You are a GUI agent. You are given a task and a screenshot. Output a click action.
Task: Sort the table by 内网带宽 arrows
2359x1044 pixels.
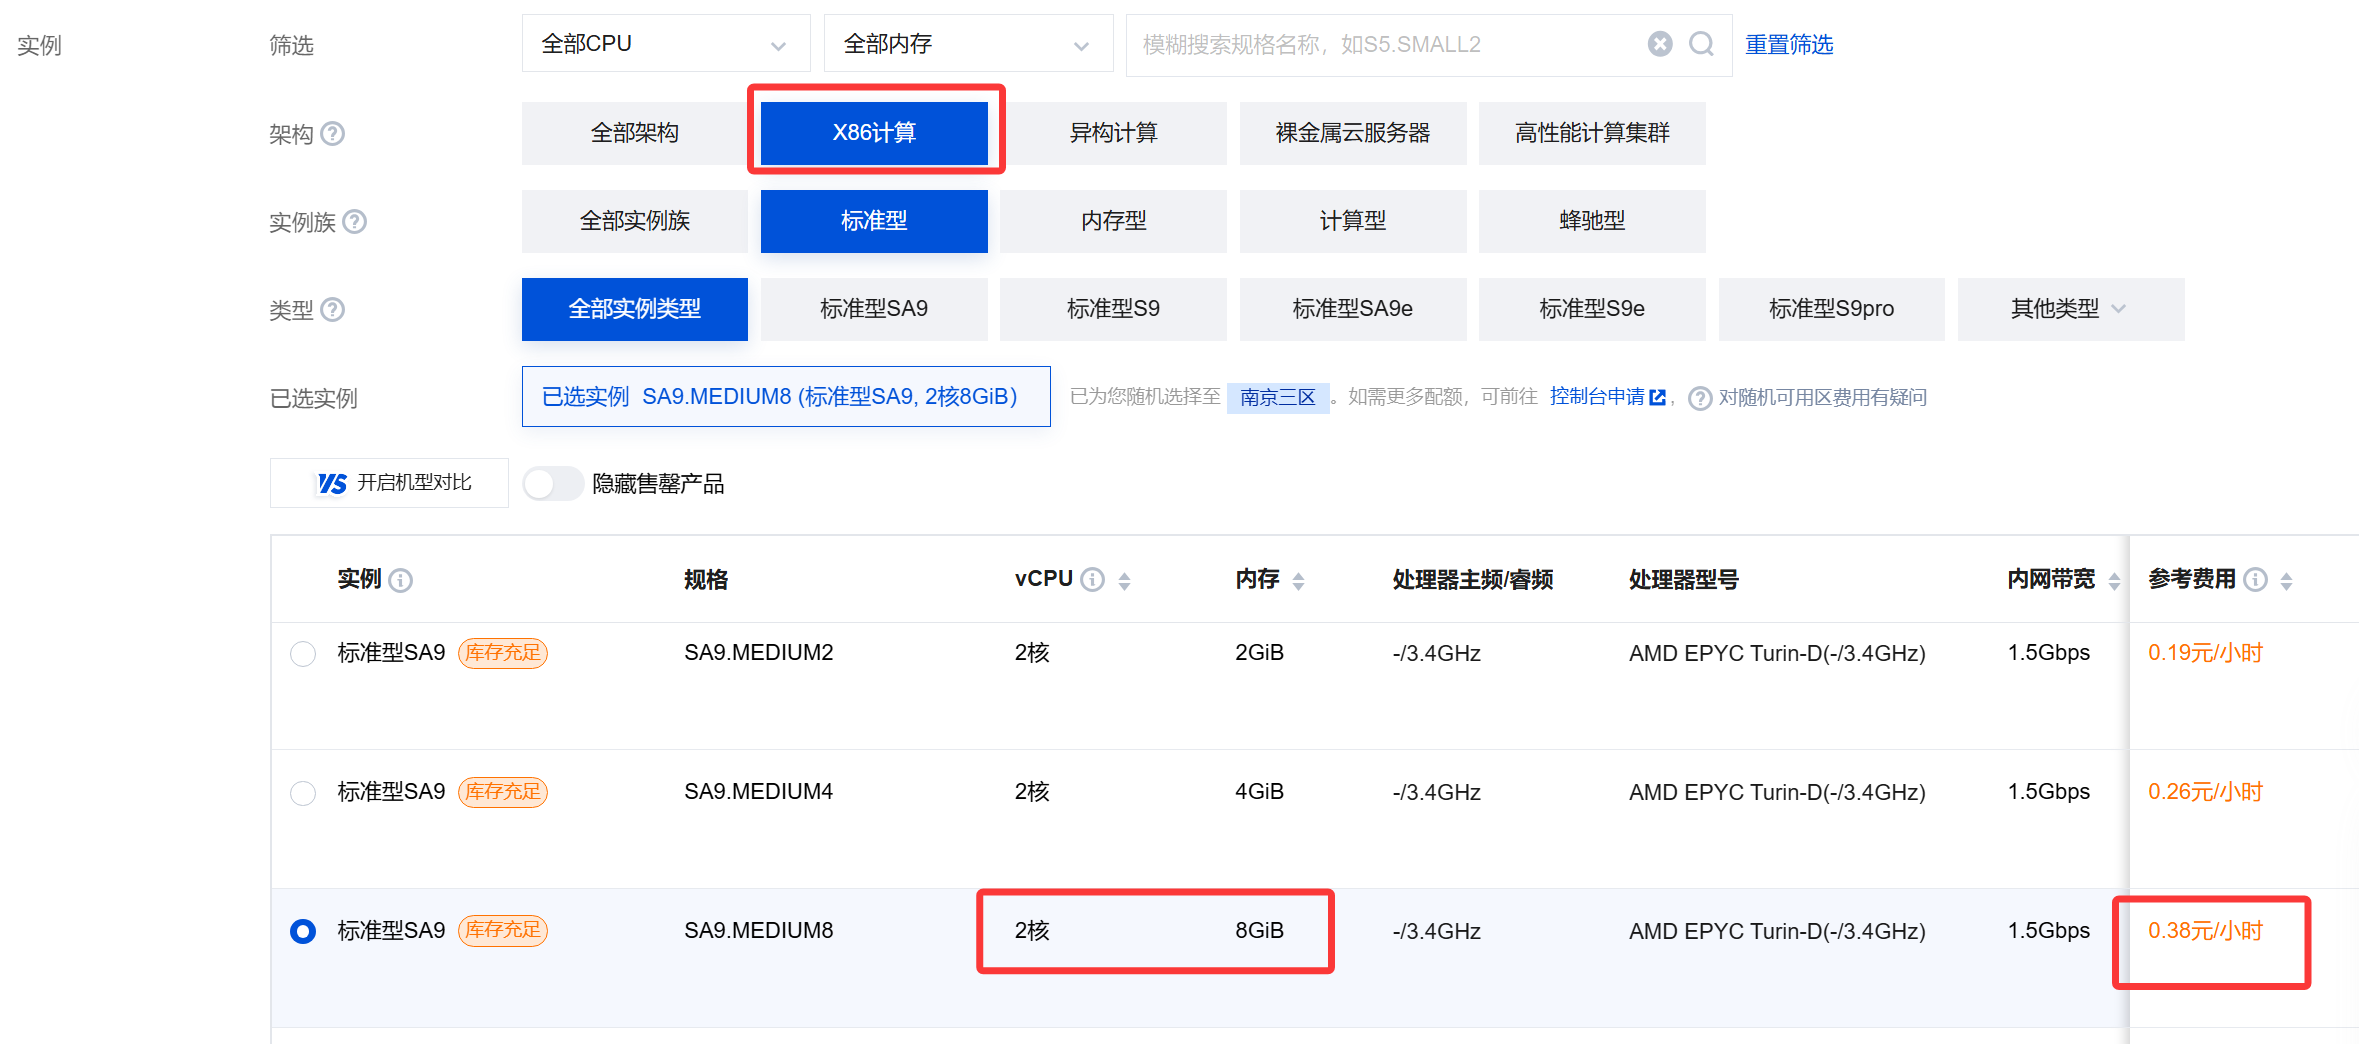tap(2114, 581)
